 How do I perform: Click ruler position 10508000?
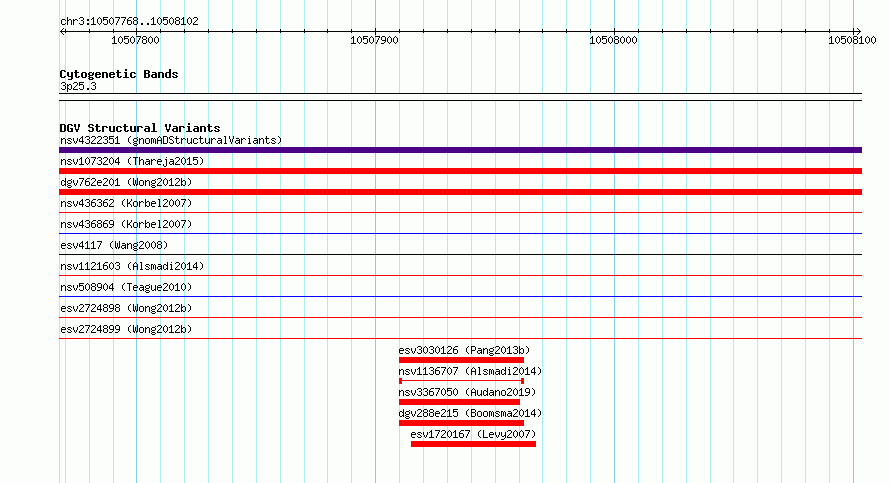pyautogui.click(x=614, y=40)
